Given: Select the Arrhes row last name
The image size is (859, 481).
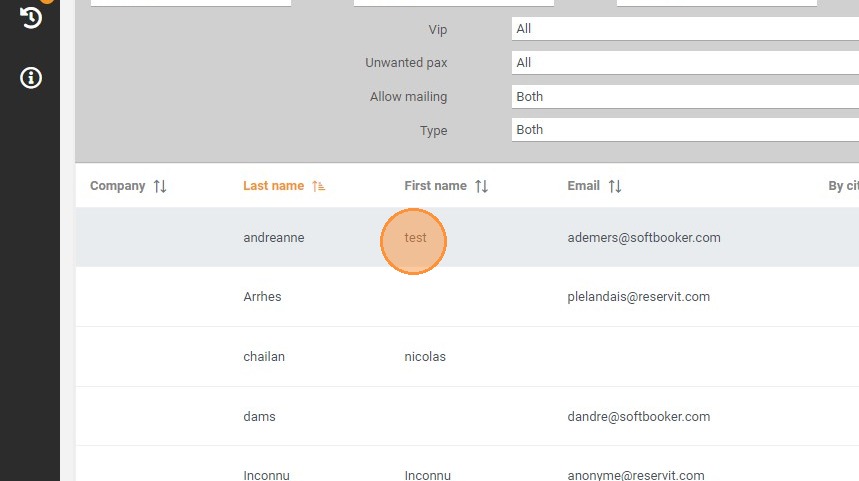Looking at the screenshot, I should click(x=262, y=296).
